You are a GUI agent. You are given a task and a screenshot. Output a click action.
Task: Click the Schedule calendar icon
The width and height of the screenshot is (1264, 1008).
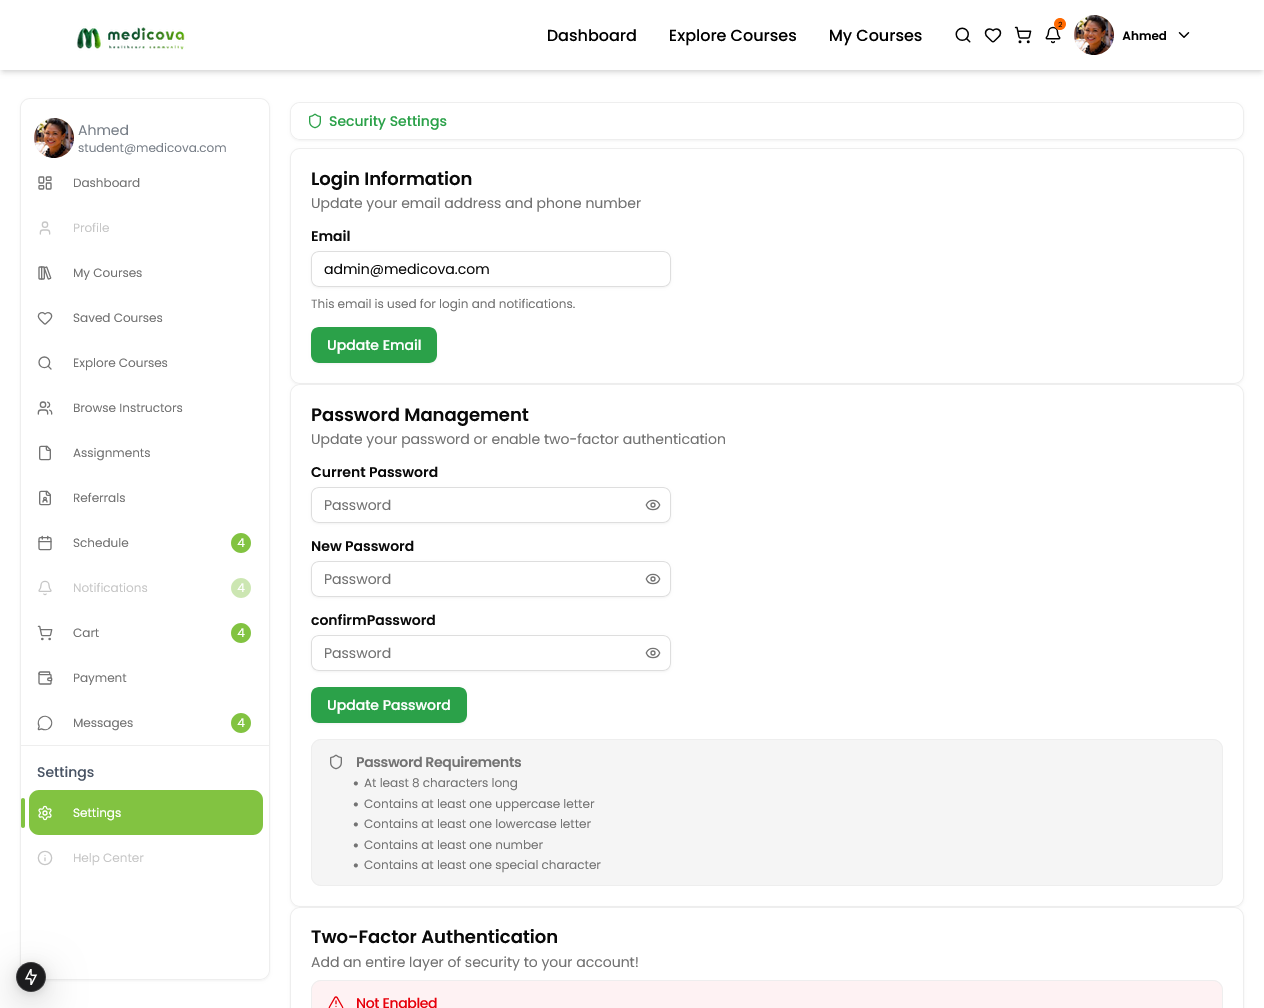(45, 543)
